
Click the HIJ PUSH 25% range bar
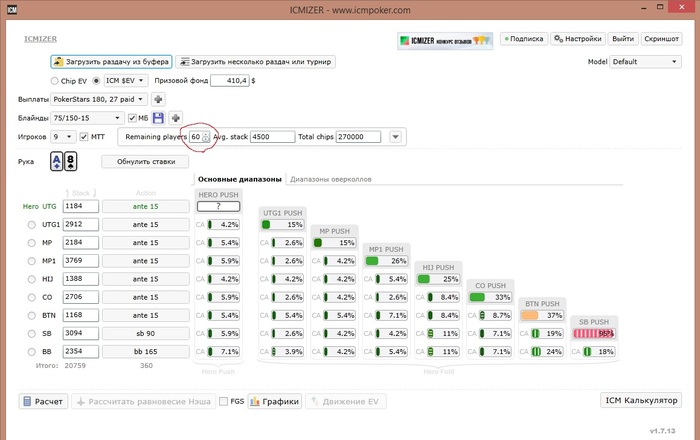438,279
